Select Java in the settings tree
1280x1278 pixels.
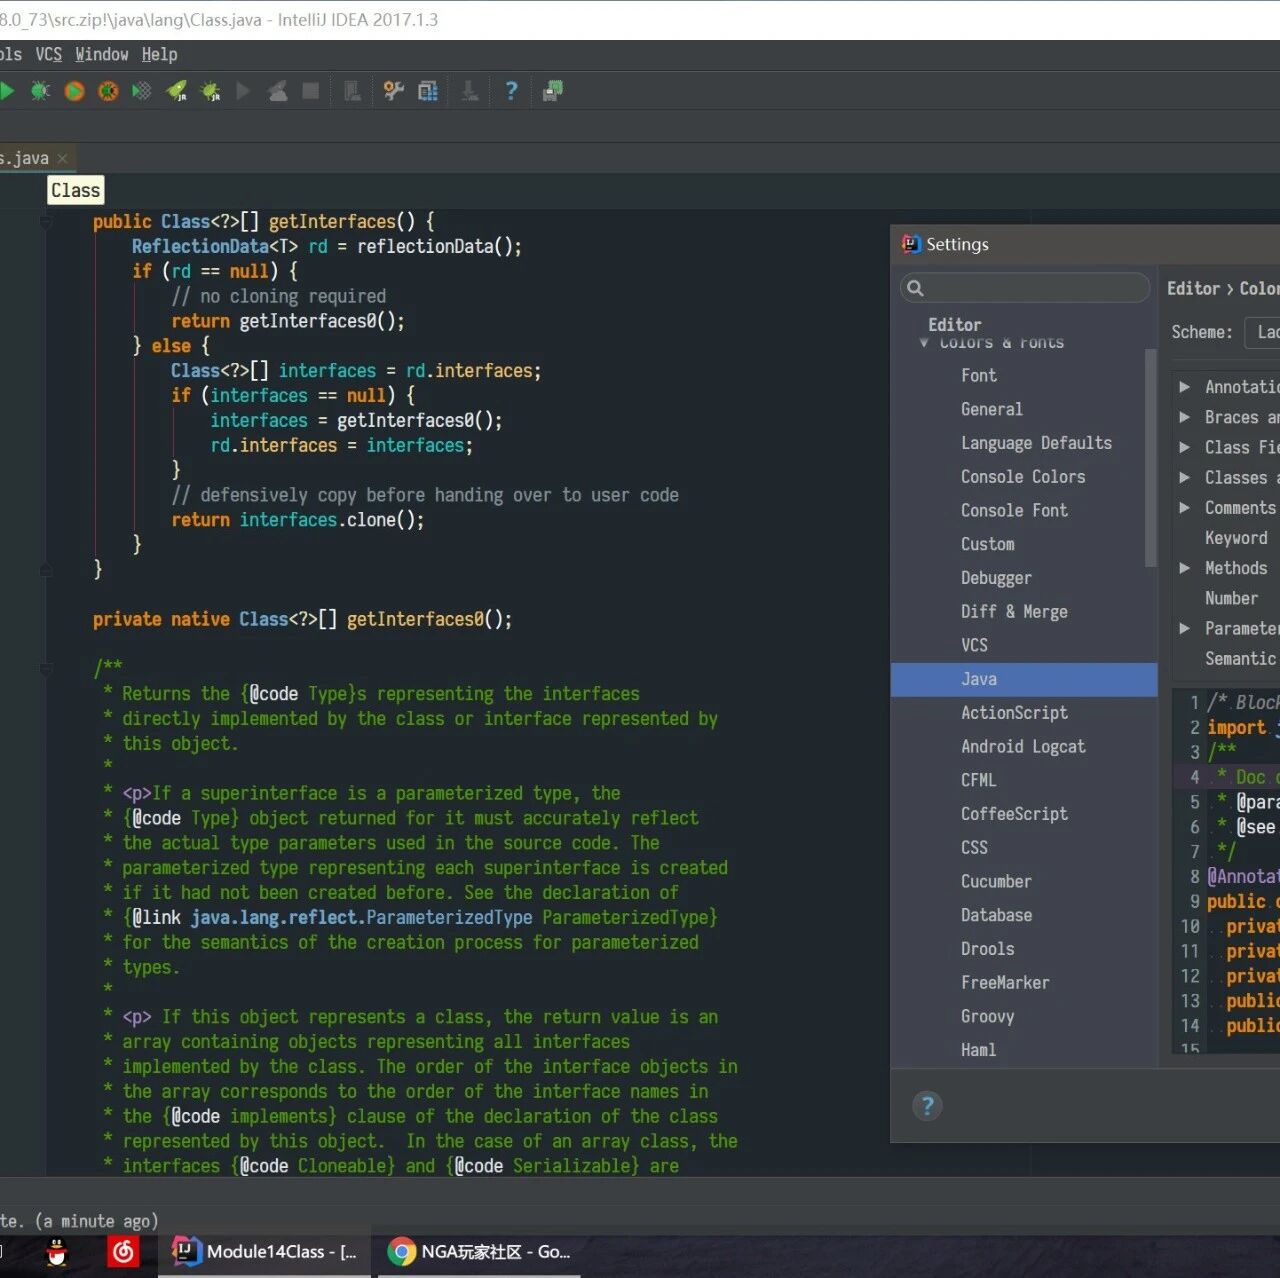[x=1024, y=679]
